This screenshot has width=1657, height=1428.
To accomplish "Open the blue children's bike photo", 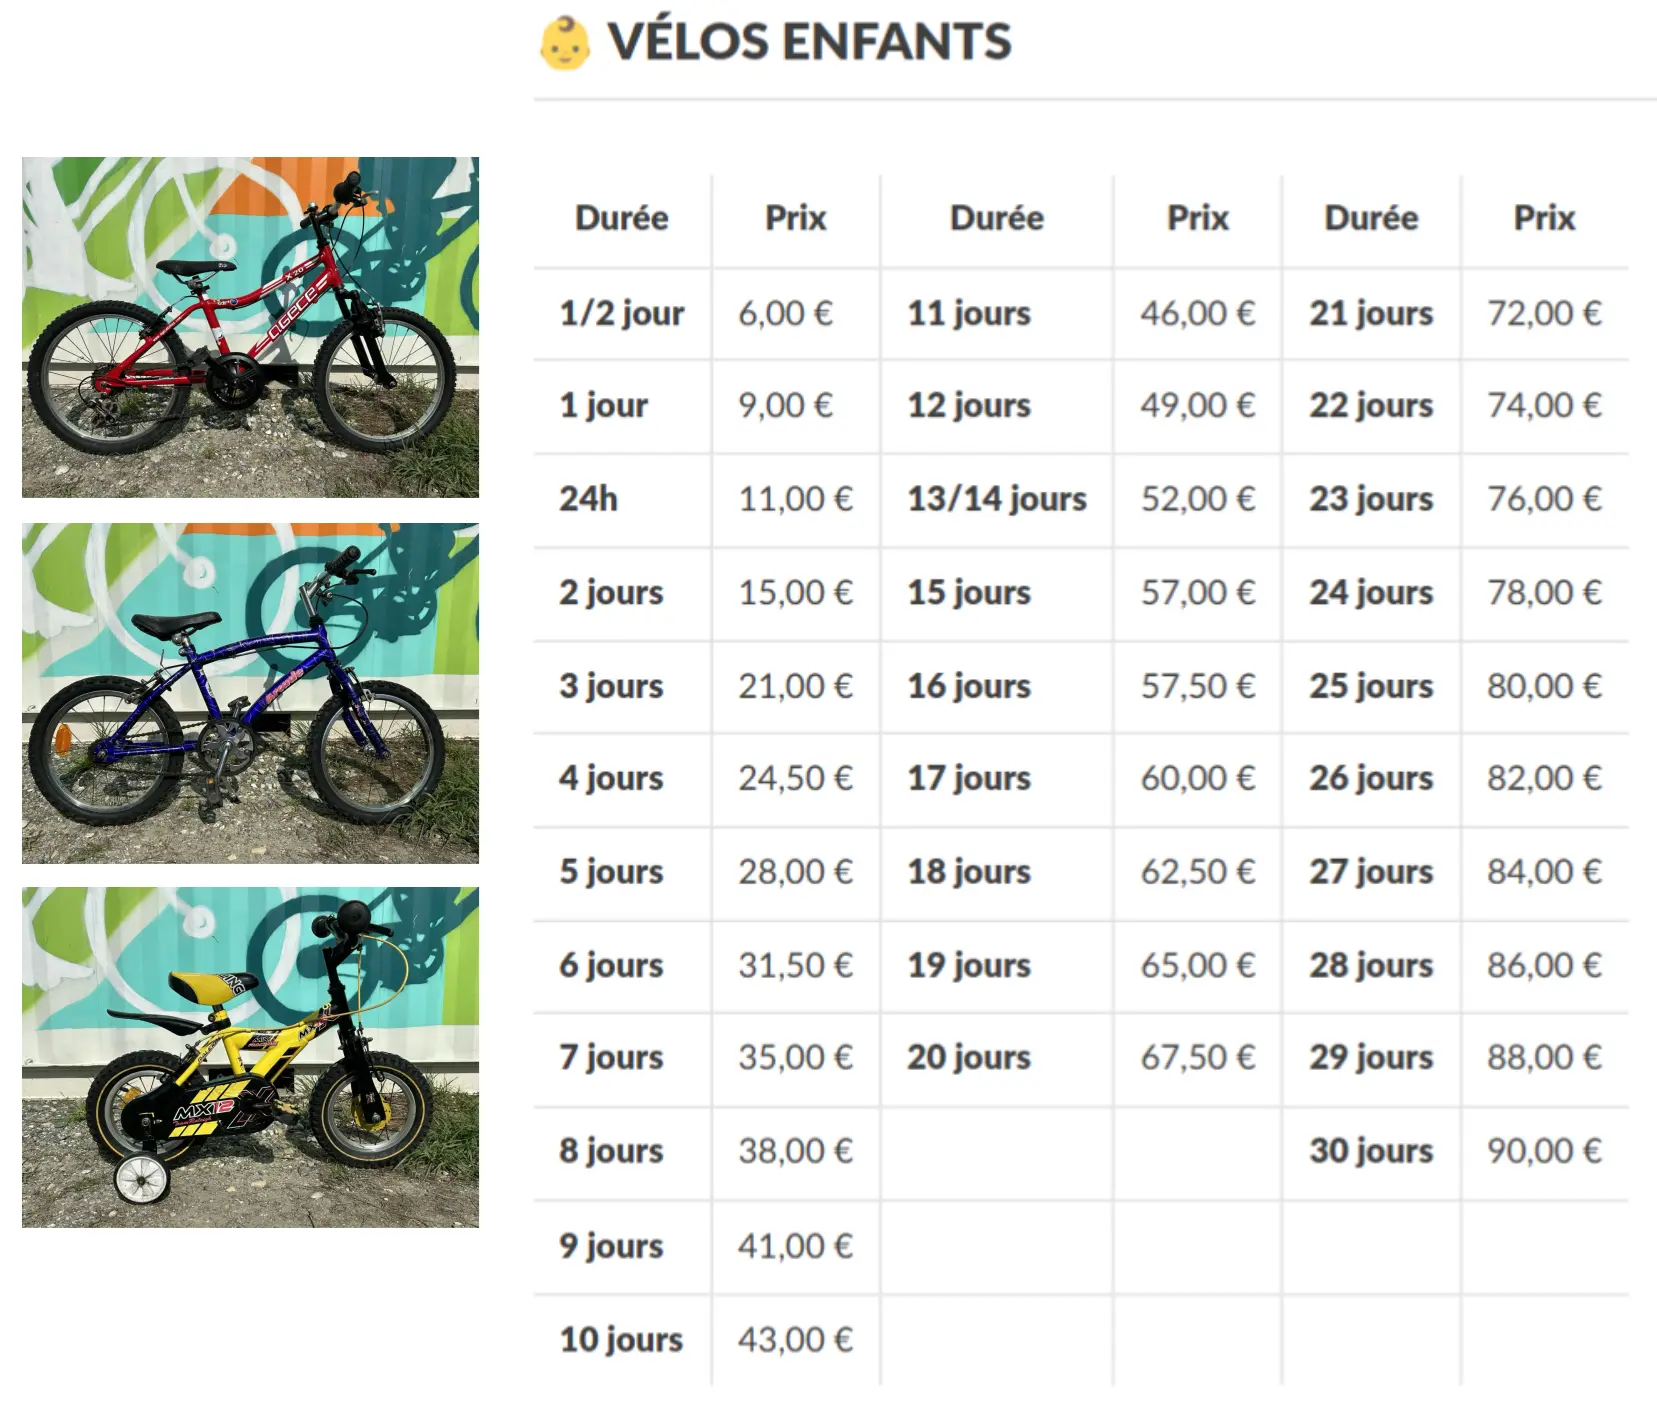I will tap(250, 693).
